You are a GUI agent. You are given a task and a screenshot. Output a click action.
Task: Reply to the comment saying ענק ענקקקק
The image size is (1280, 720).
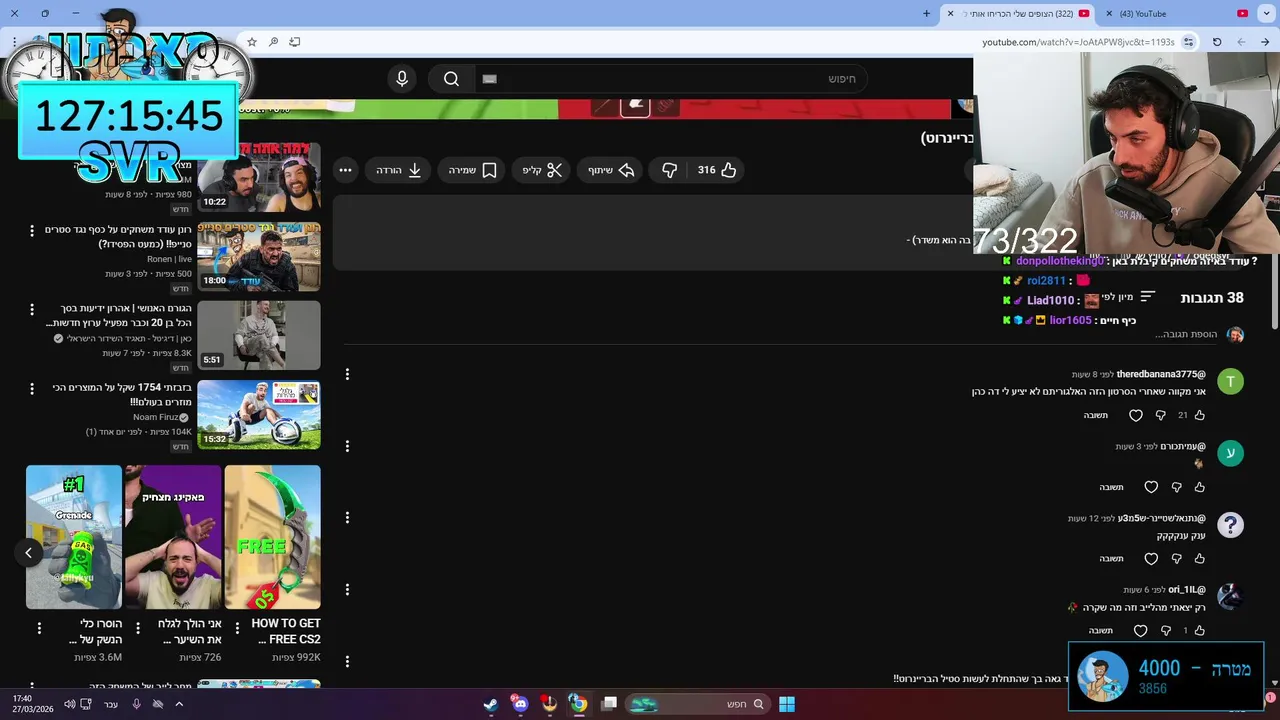click(x=1112, y=559)
